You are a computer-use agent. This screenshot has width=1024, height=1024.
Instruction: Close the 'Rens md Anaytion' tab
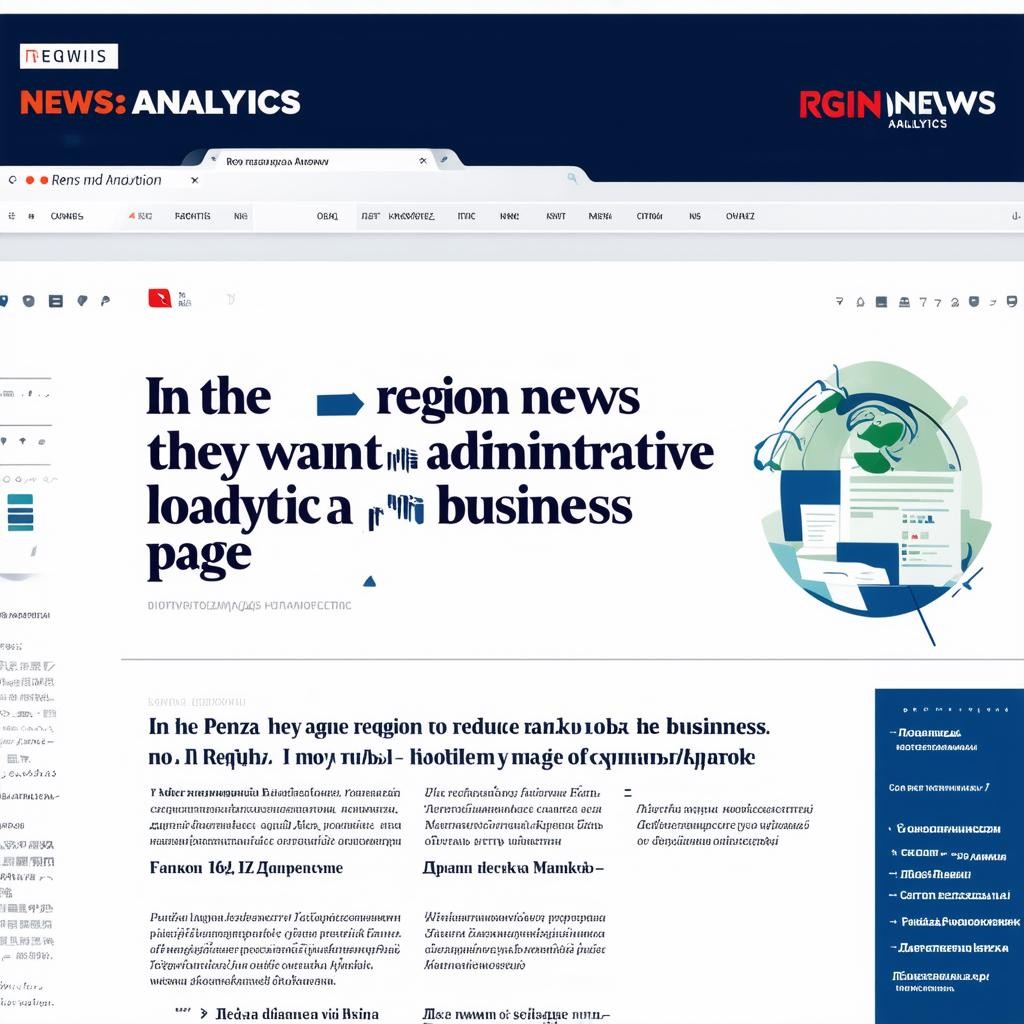tap(194, 180)
